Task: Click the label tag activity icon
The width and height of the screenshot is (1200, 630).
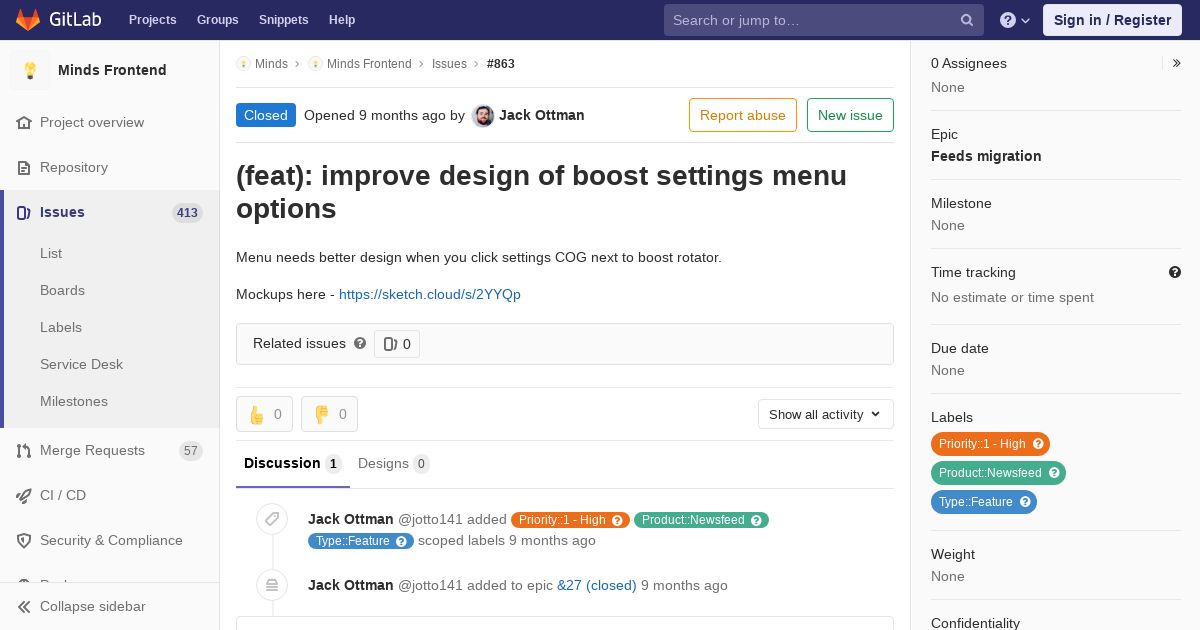Action: tap(272, 519)
